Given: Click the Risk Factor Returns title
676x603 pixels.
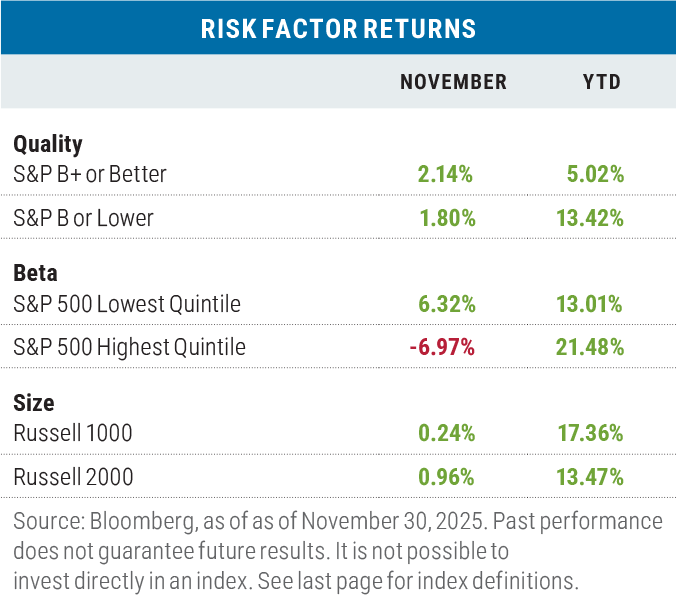Looking at the screenshot, I should pyautogui.click(x=337, y=27).
